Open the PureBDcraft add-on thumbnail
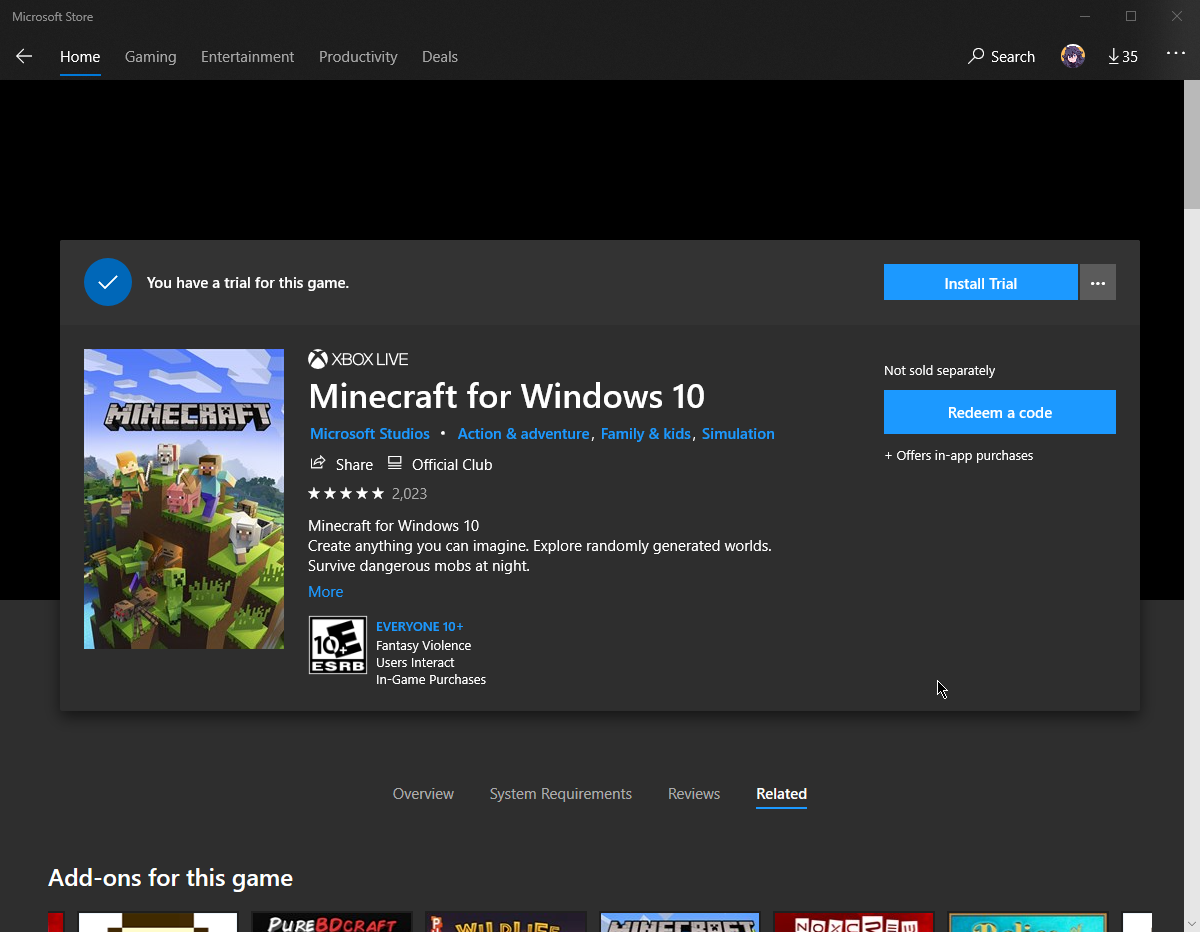Image resolution: width=1200 pixels, height=932 pixels. [332, 922]
